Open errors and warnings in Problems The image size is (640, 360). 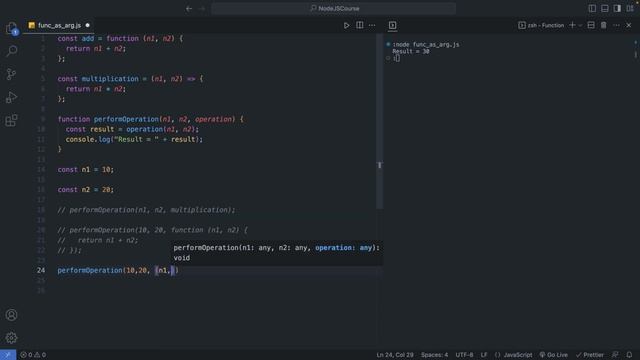pos(33,355)
